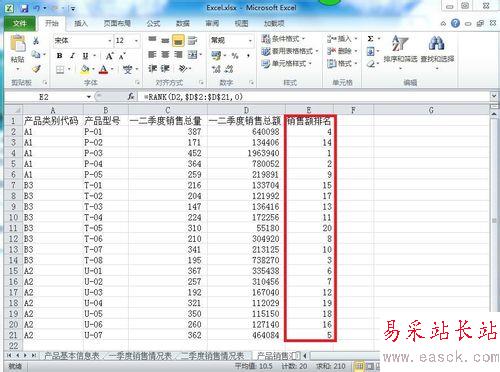Viewport: 500px width, 372px height.
Task: Open the font size dropdown
Action: pos(136,41)
